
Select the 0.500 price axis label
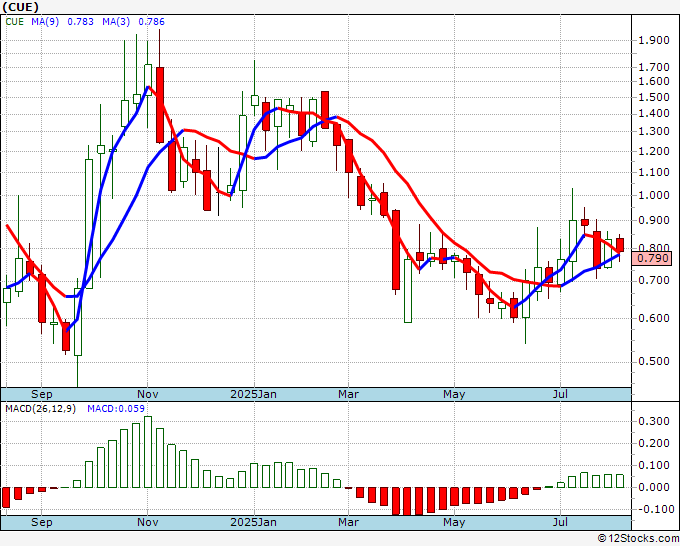(x=654, y=361)
